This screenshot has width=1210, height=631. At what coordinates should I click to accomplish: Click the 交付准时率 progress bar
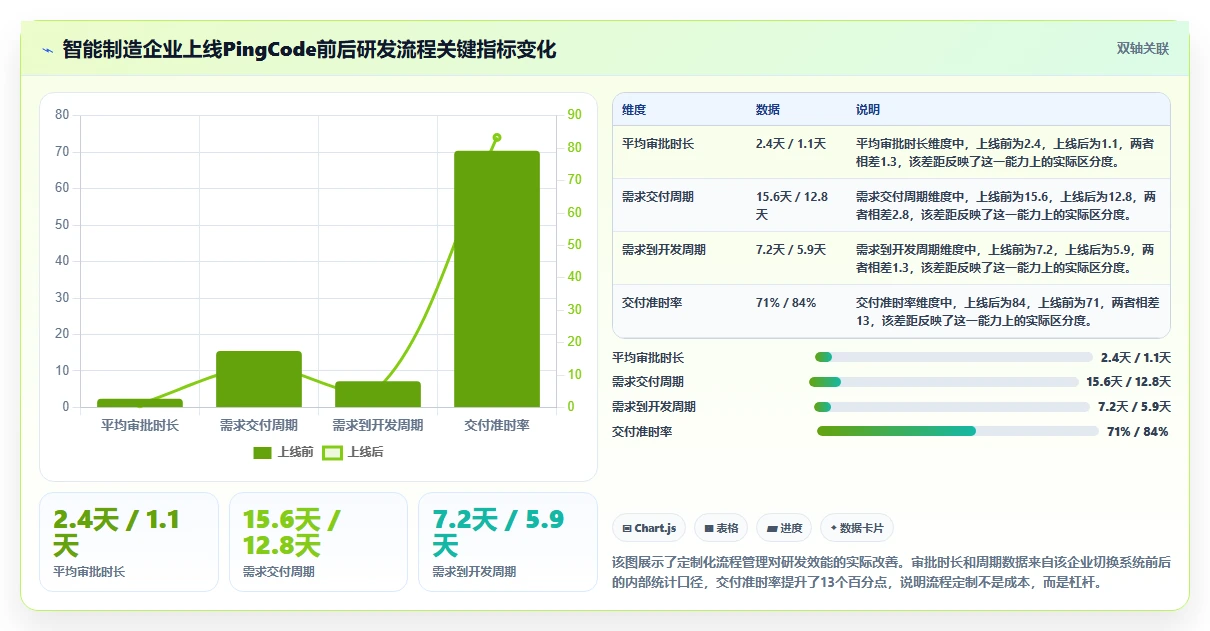[x=958, y=431]
